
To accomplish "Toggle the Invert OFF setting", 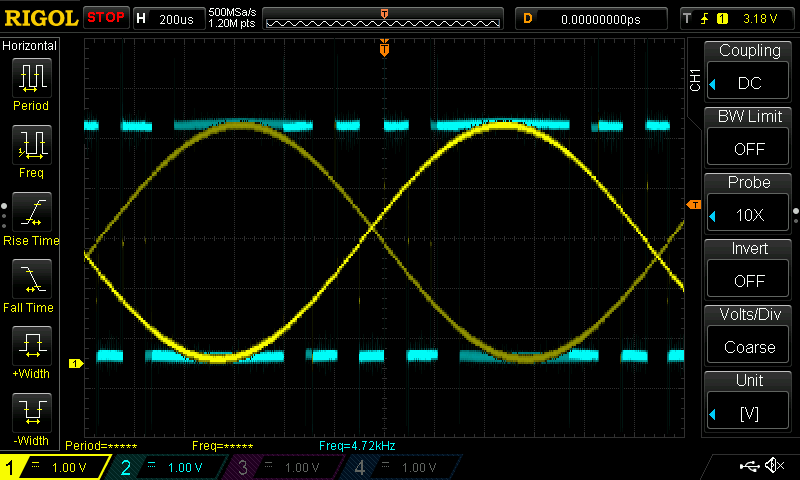I will (749, 270).
